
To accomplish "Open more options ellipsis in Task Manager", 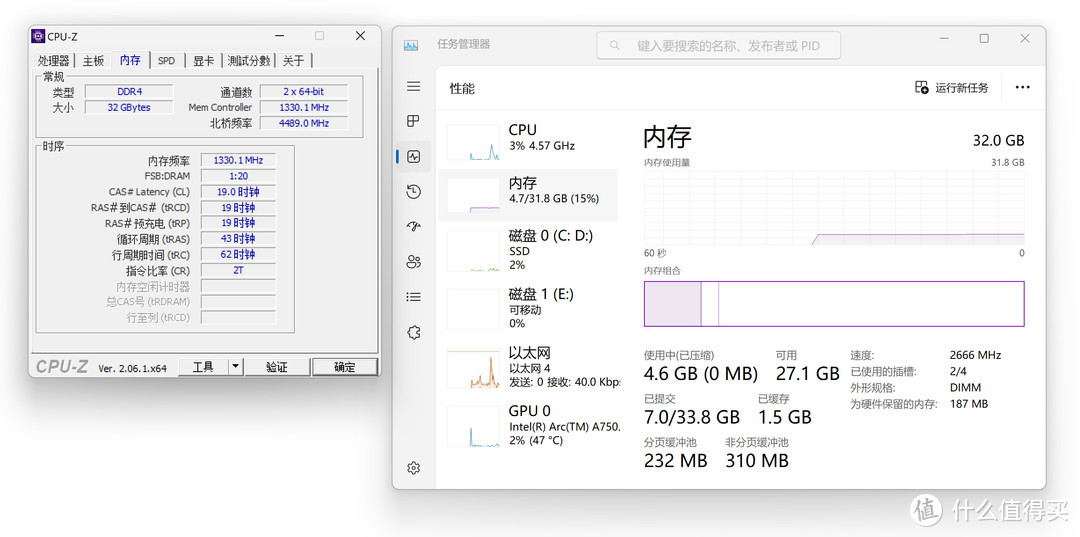I will pyautogui.click(x=1022, y=87).
